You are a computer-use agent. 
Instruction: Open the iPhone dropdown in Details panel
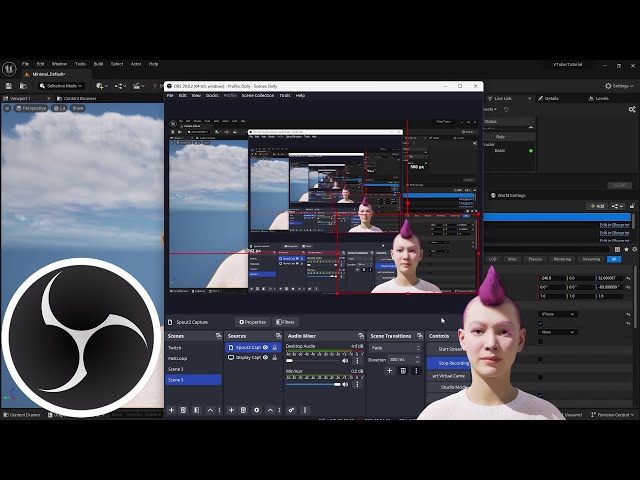(x=558, y=314)
